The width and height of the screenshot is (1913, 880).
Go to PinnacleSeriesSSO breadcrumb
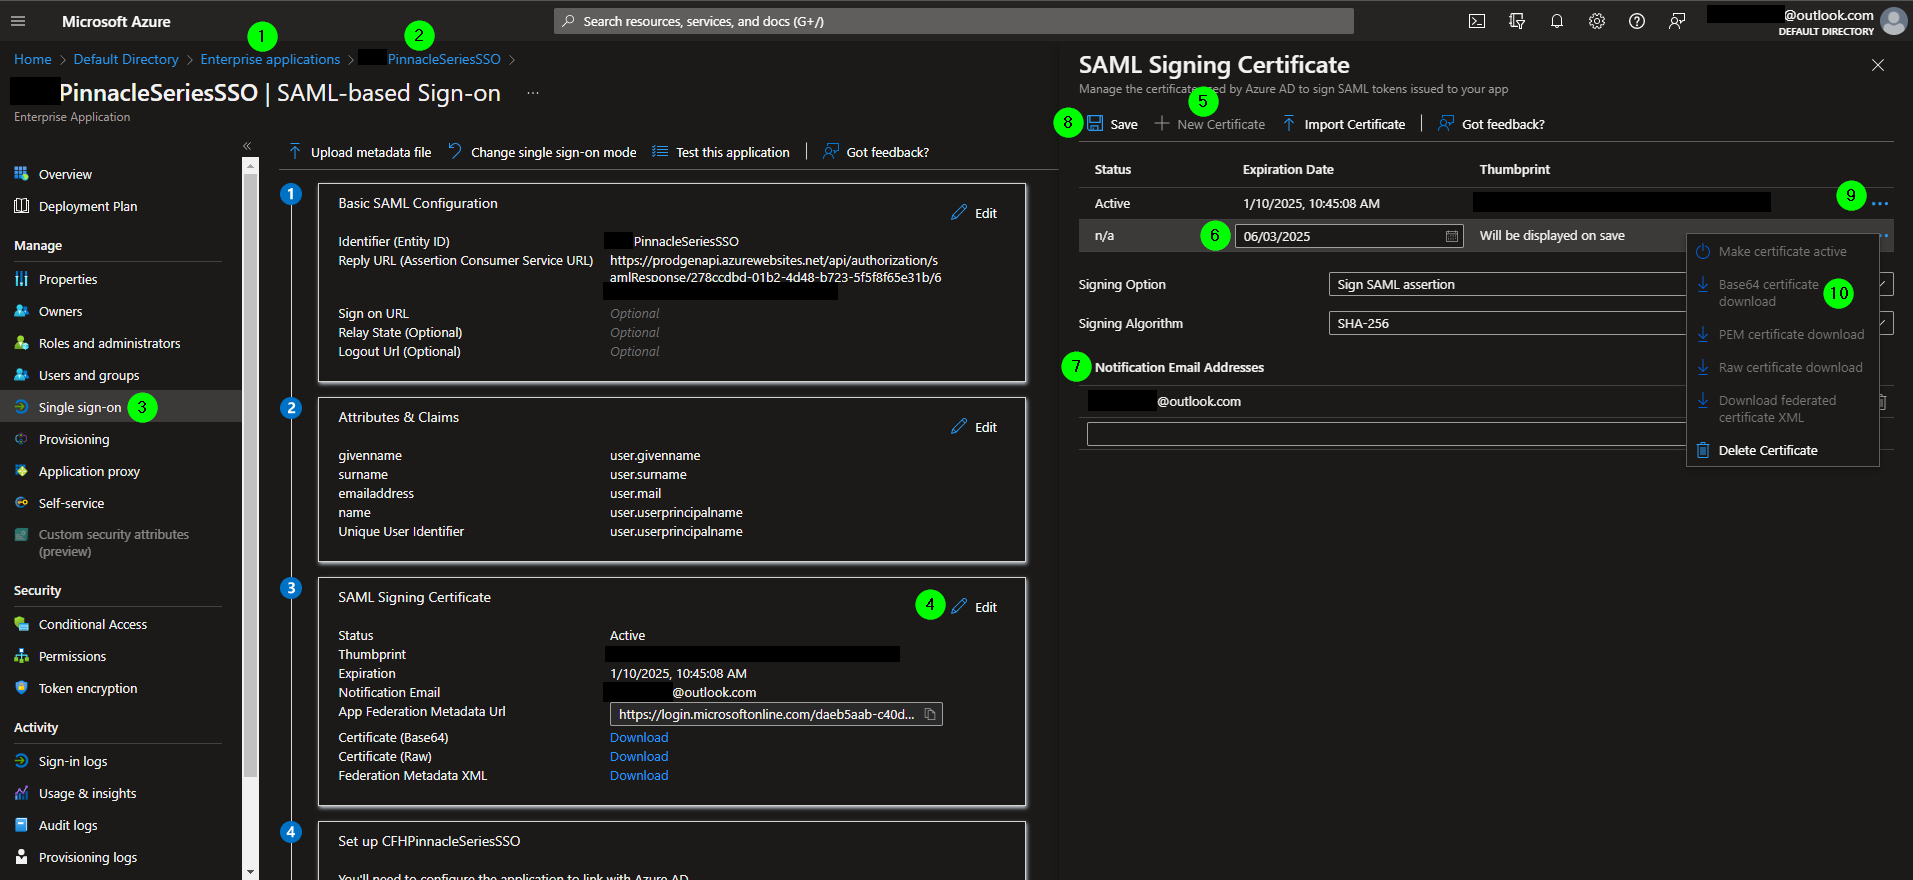click(444, 59)
